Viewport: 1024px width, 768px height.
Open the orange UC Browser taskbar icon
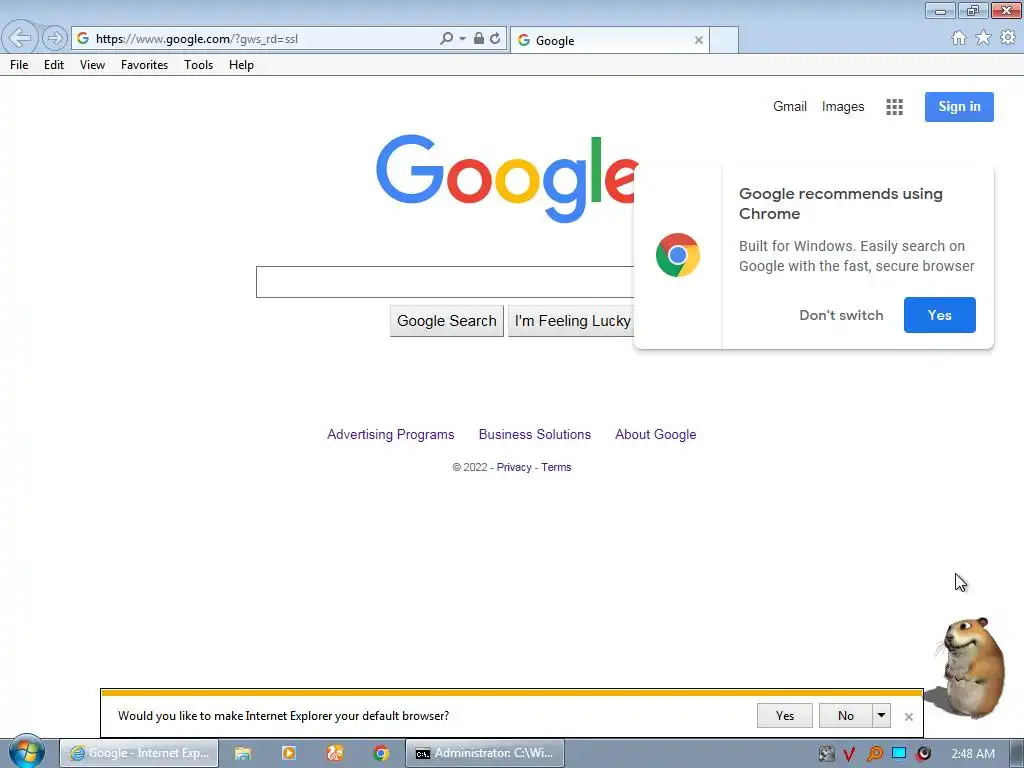[x=335, y=753]
